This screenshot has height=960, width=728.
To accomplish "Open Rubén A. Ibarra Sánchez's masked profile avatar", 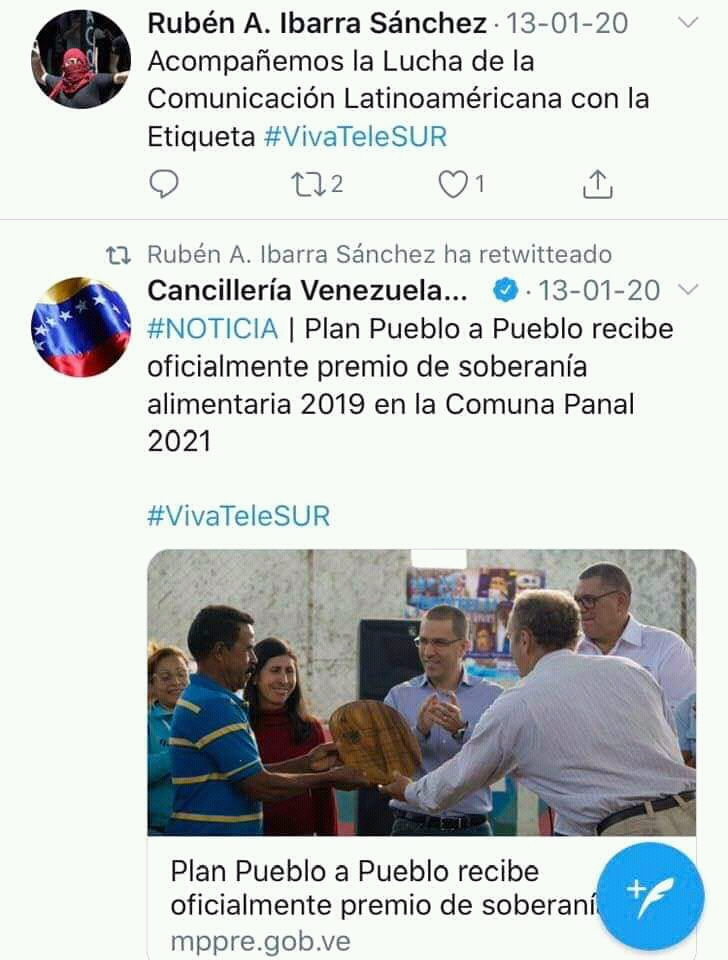I will 81,59.
